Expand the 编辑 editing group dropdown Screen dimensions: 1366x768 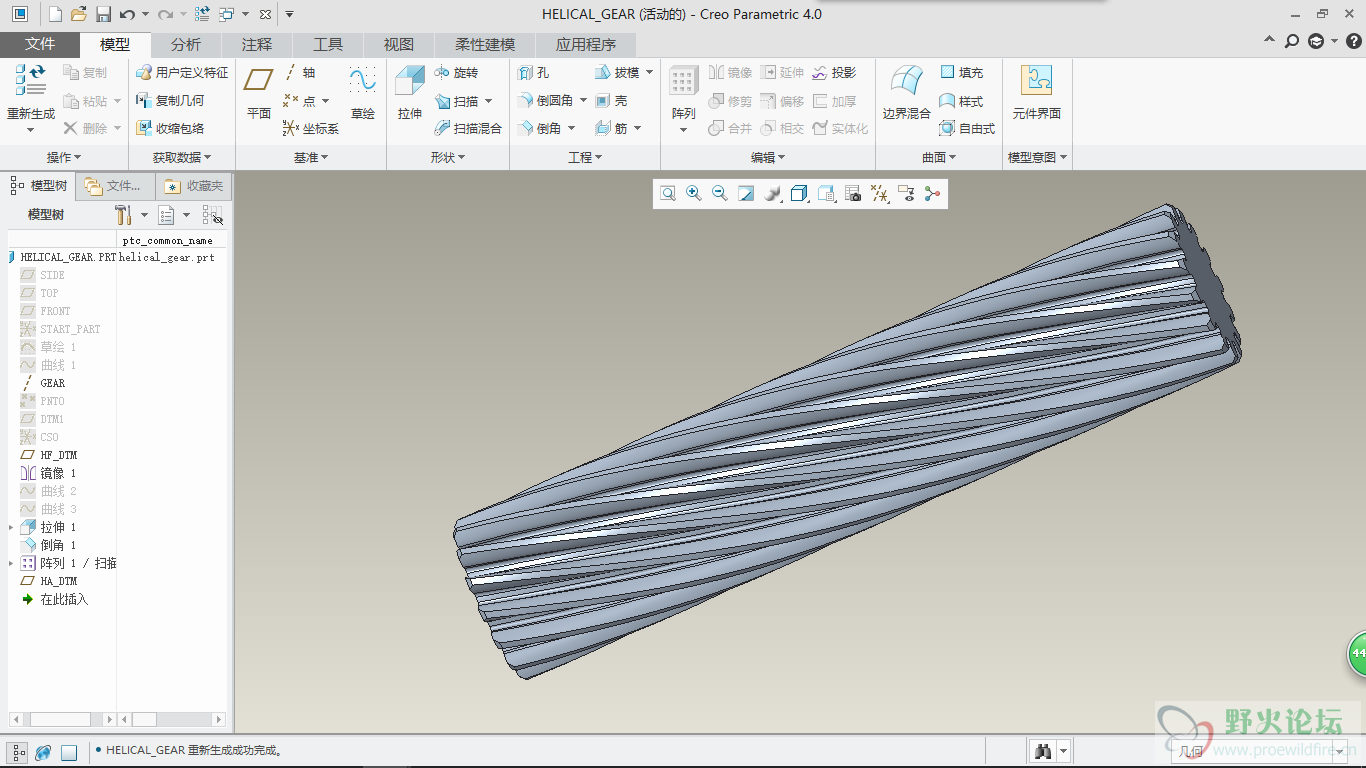coord(768,157)
